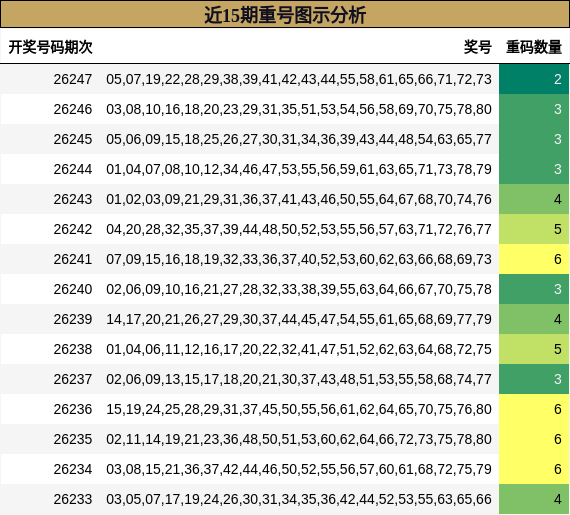Image resolution: width=570 pixels, height=515 pixels.
Task: Select period number 26234
Action: click(73, 469)
